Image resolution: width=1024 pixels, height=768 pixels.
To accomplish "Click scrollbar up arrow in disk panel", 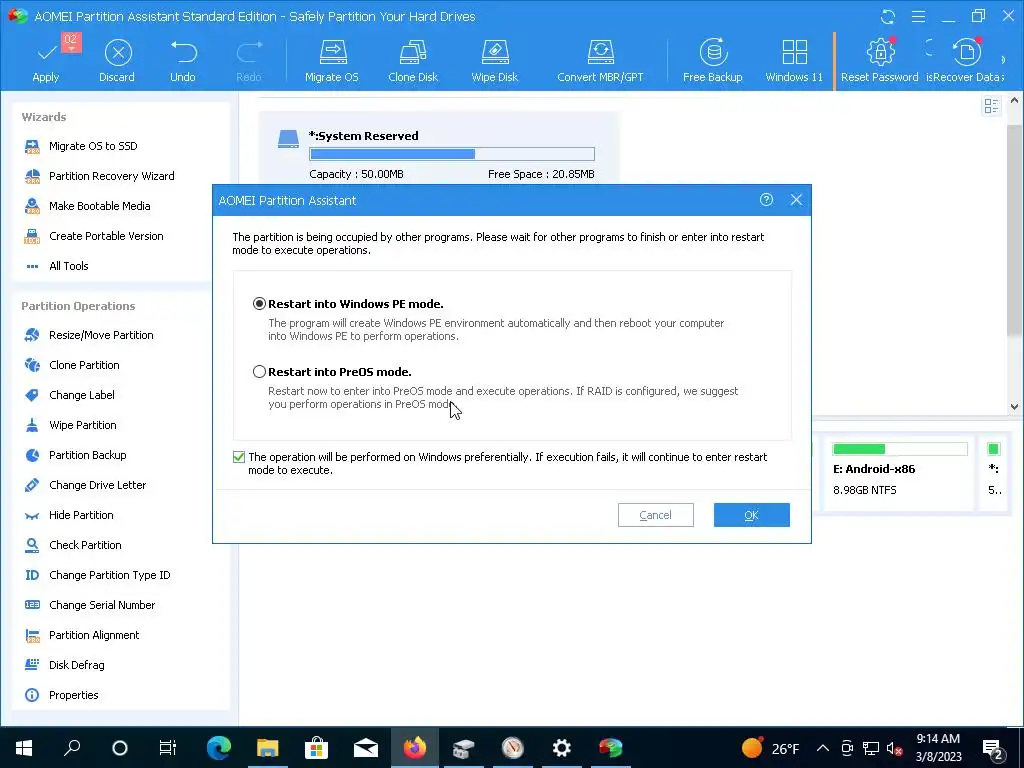I will 1014,101.
